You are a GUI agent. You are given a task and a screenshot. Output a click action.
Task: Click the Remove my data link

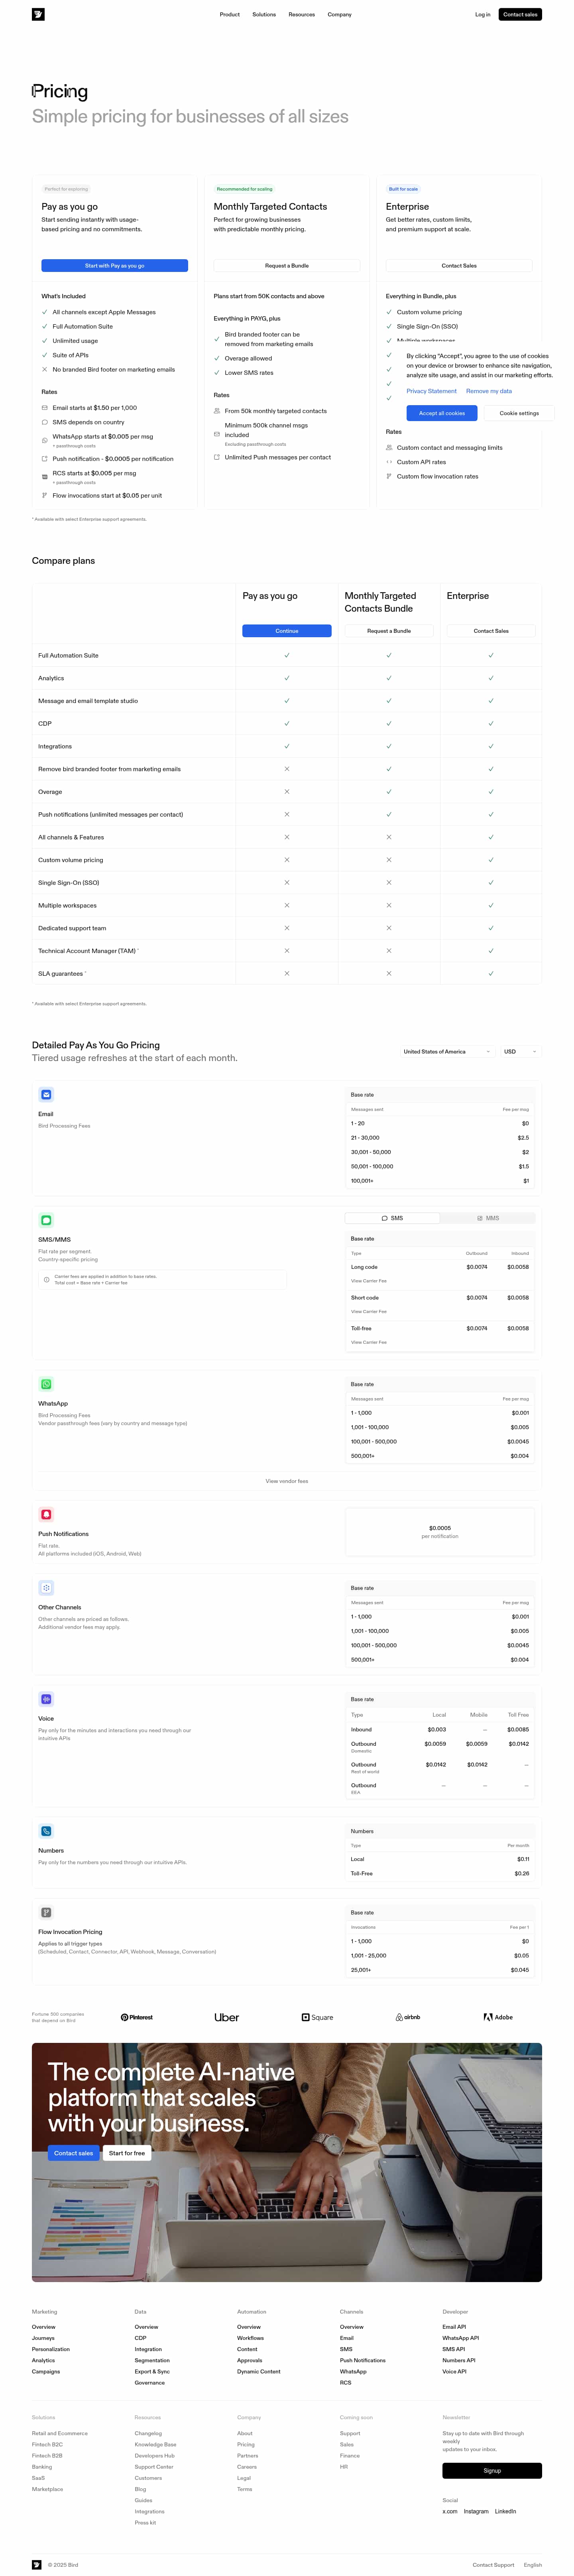click(489, 391)
